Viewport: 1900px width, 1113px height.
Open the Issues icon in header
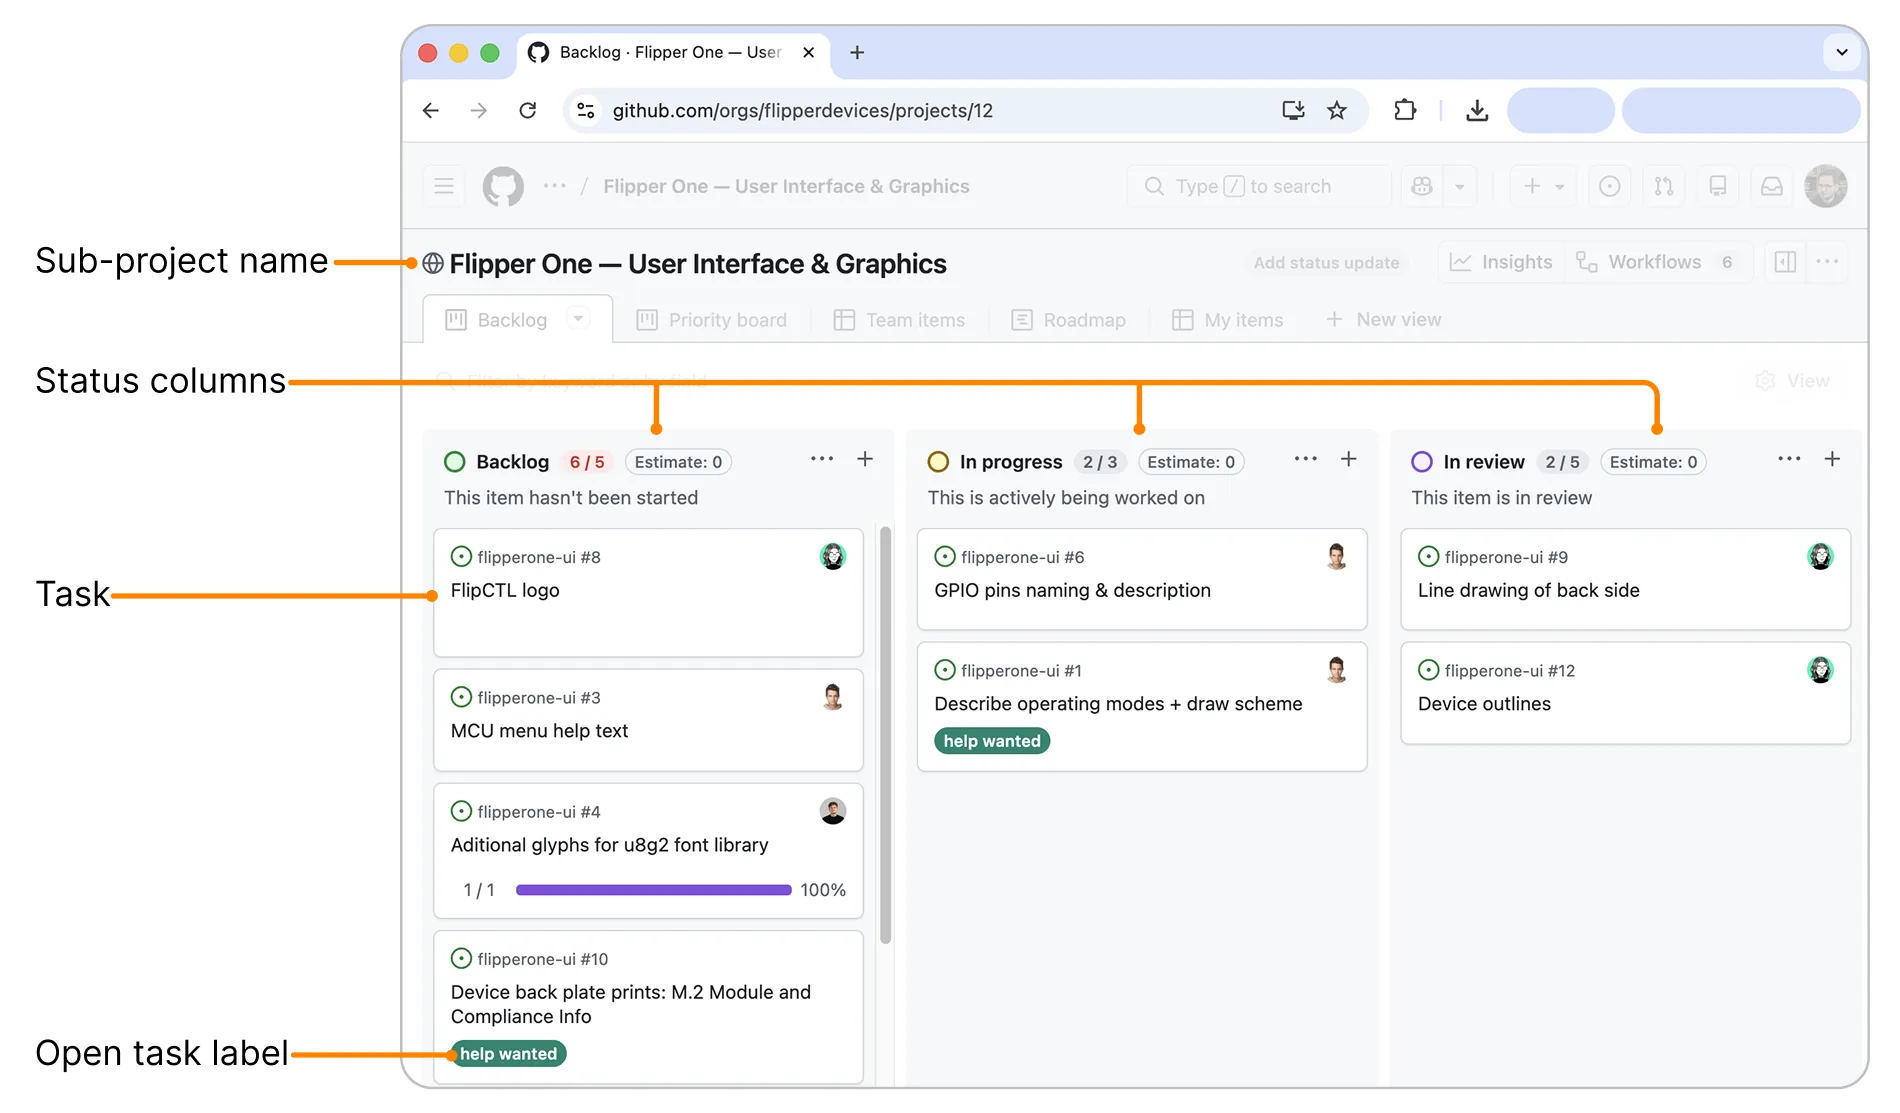(1609, 186)
